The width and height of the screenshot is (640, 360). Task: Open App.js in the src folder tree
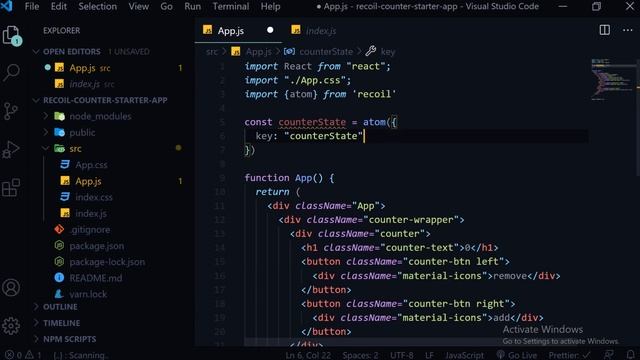point(88,181)
